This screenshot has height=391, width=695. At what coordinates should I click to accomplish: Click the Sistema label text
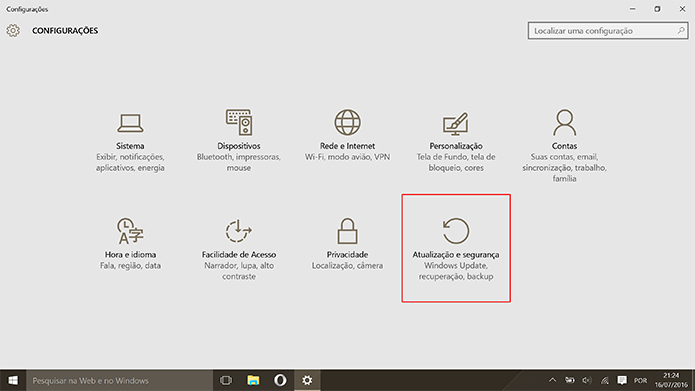[x=130, y=146]
